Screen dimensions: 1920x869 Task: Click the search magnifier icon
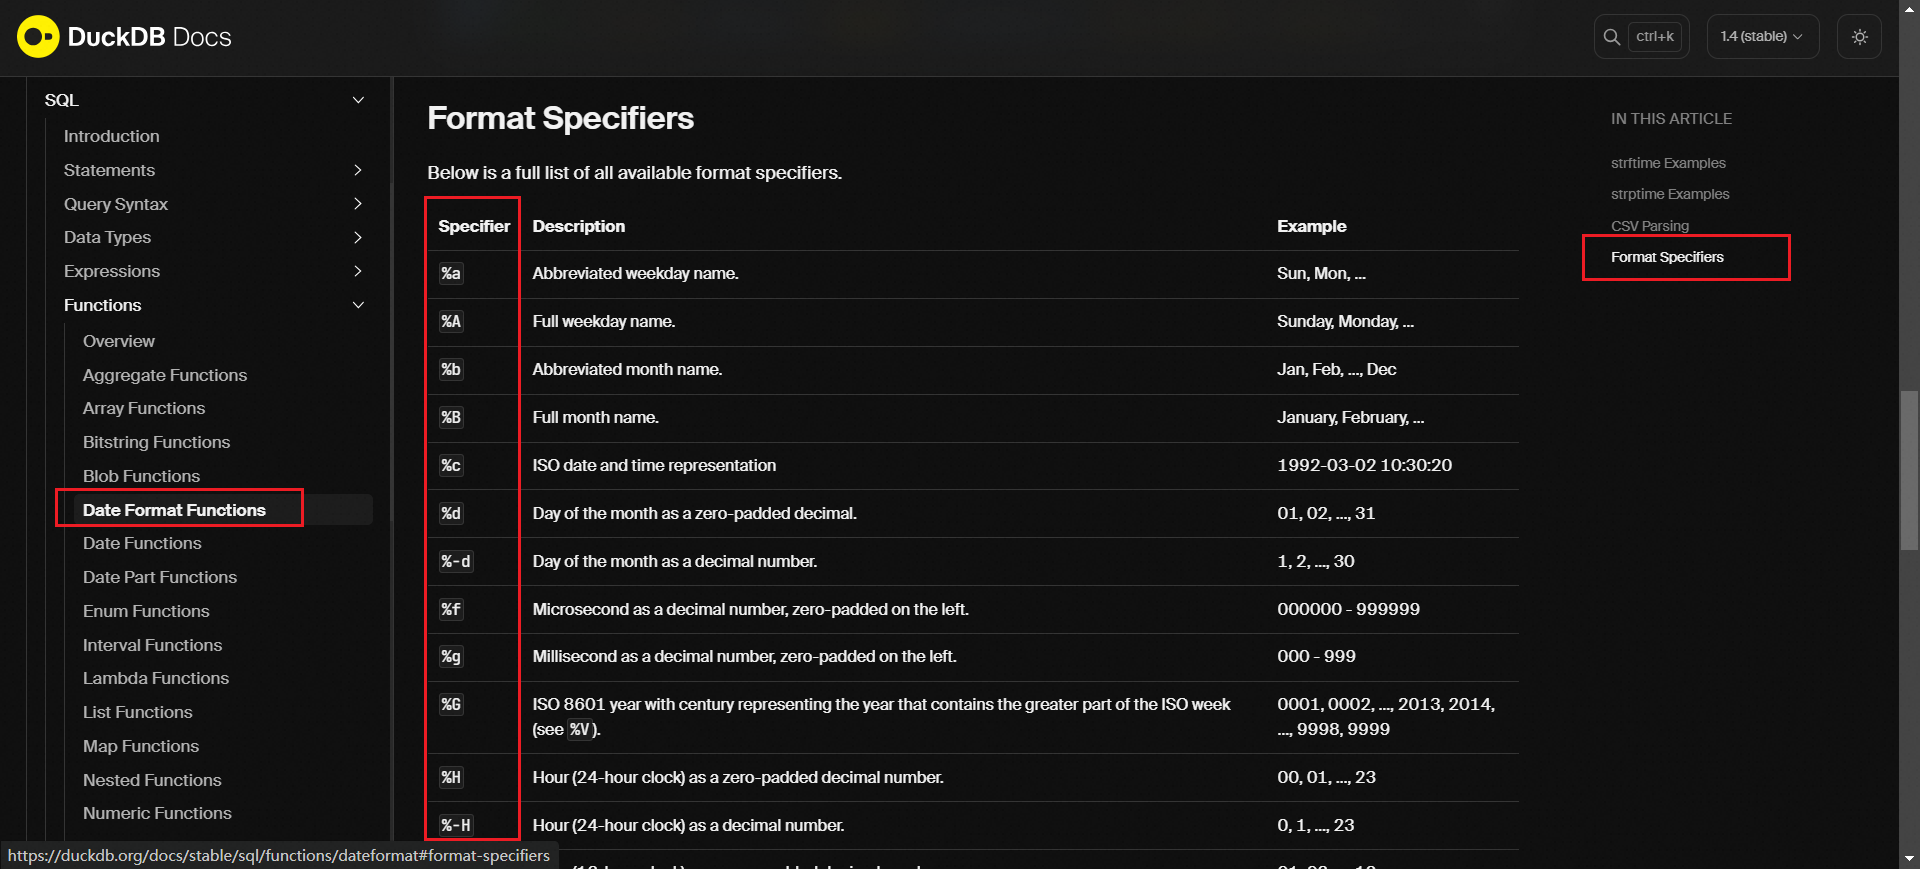(x=1611, y=37)
